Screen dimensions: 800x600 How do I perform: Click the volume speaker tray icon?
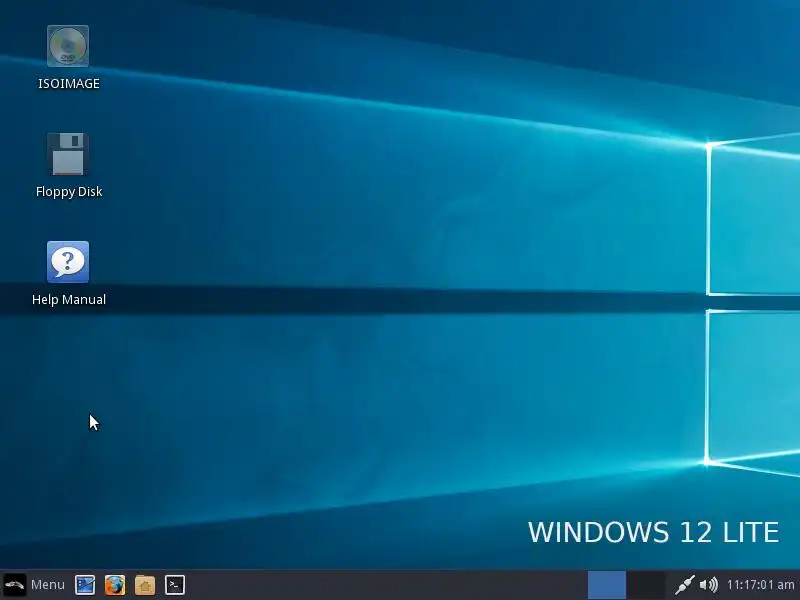709,585
